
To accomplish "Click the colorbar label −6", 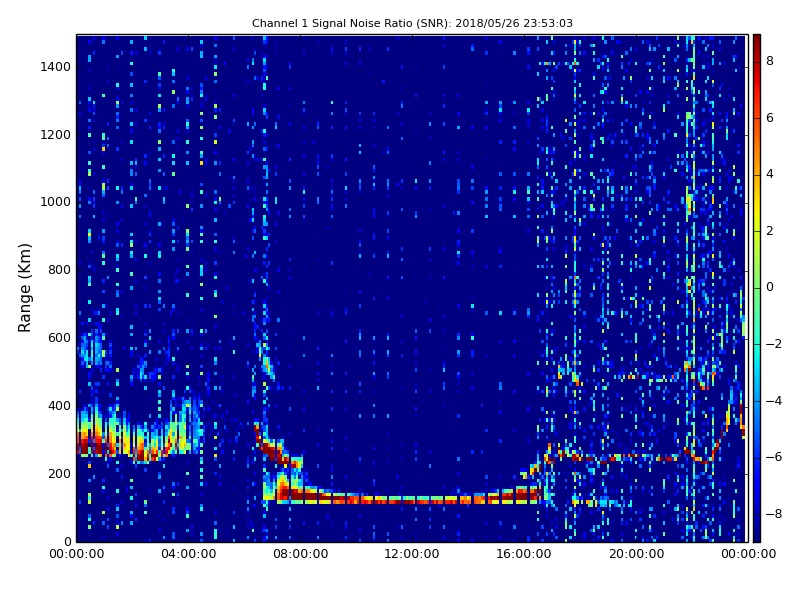I will click(774, 457).
